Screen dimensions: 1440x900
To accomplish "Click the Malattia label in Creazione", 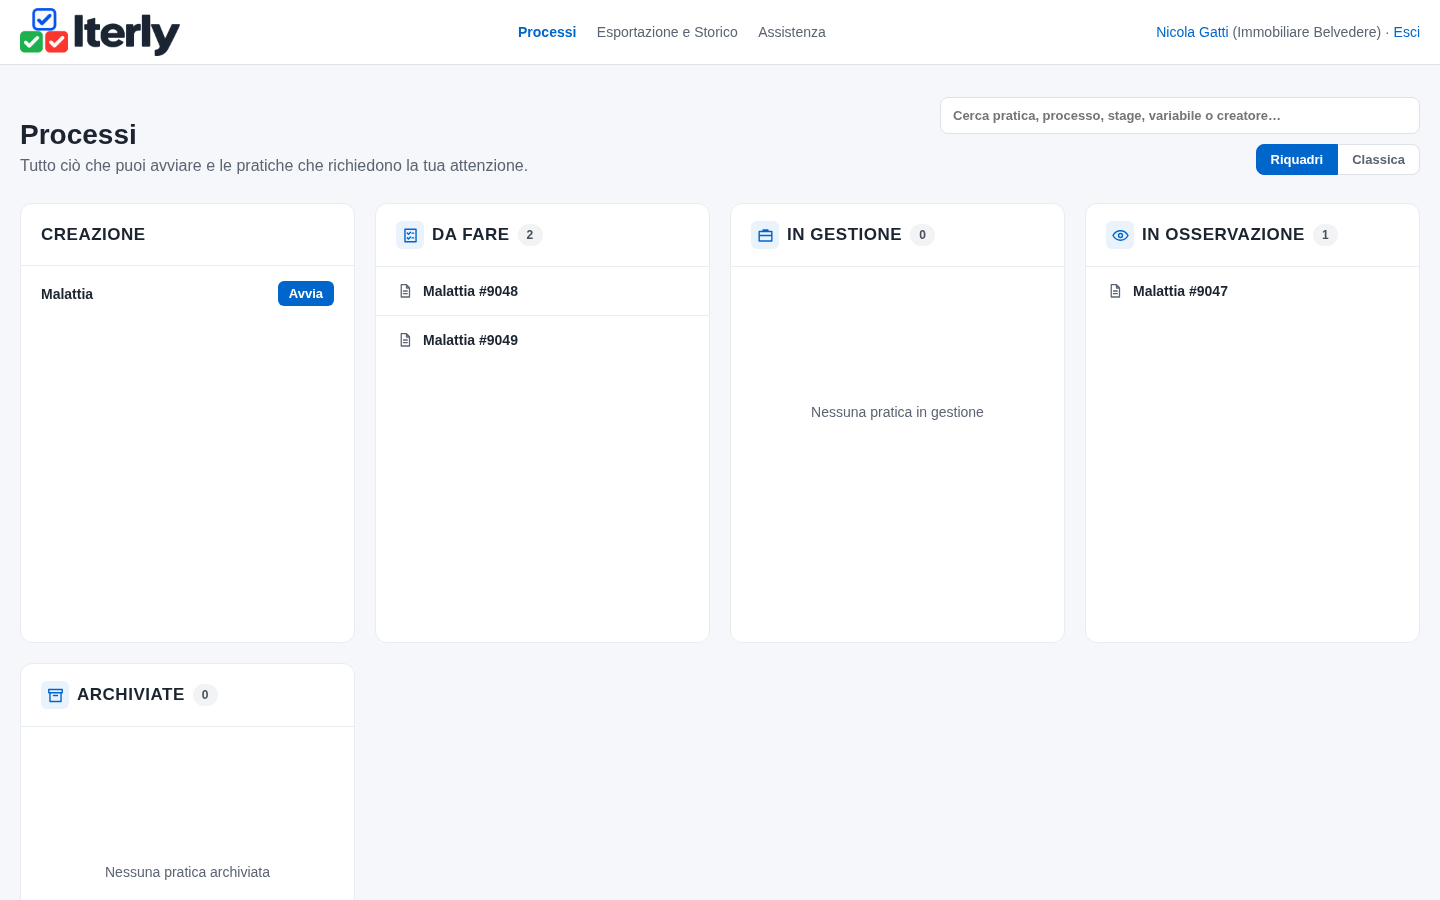I will [x=67, y=294].
